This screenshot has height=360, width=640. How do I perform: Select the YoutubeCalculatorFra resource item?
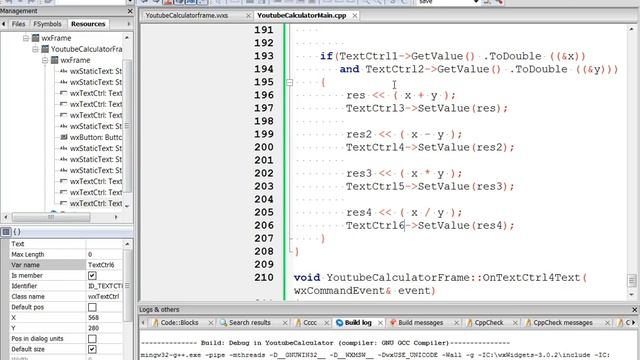(86, 49)
